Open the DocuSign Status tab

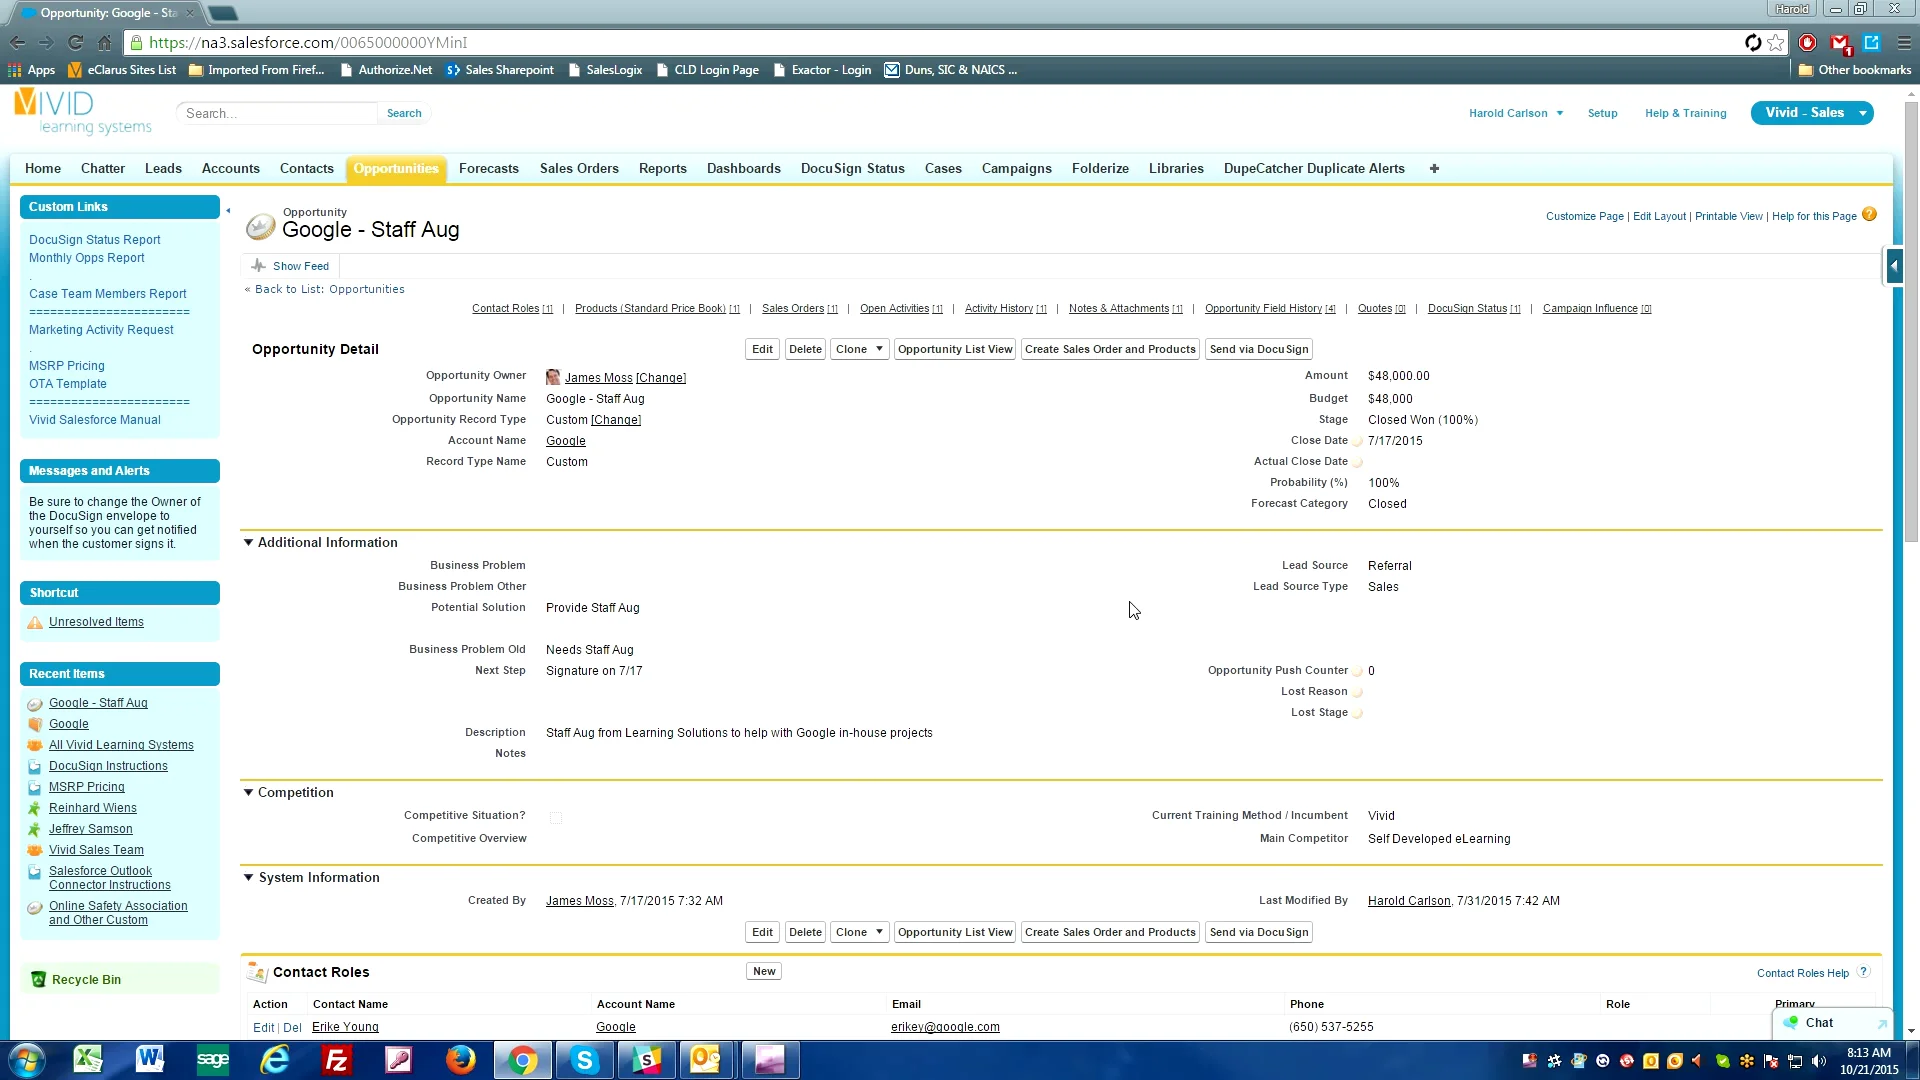coord(852,169)
